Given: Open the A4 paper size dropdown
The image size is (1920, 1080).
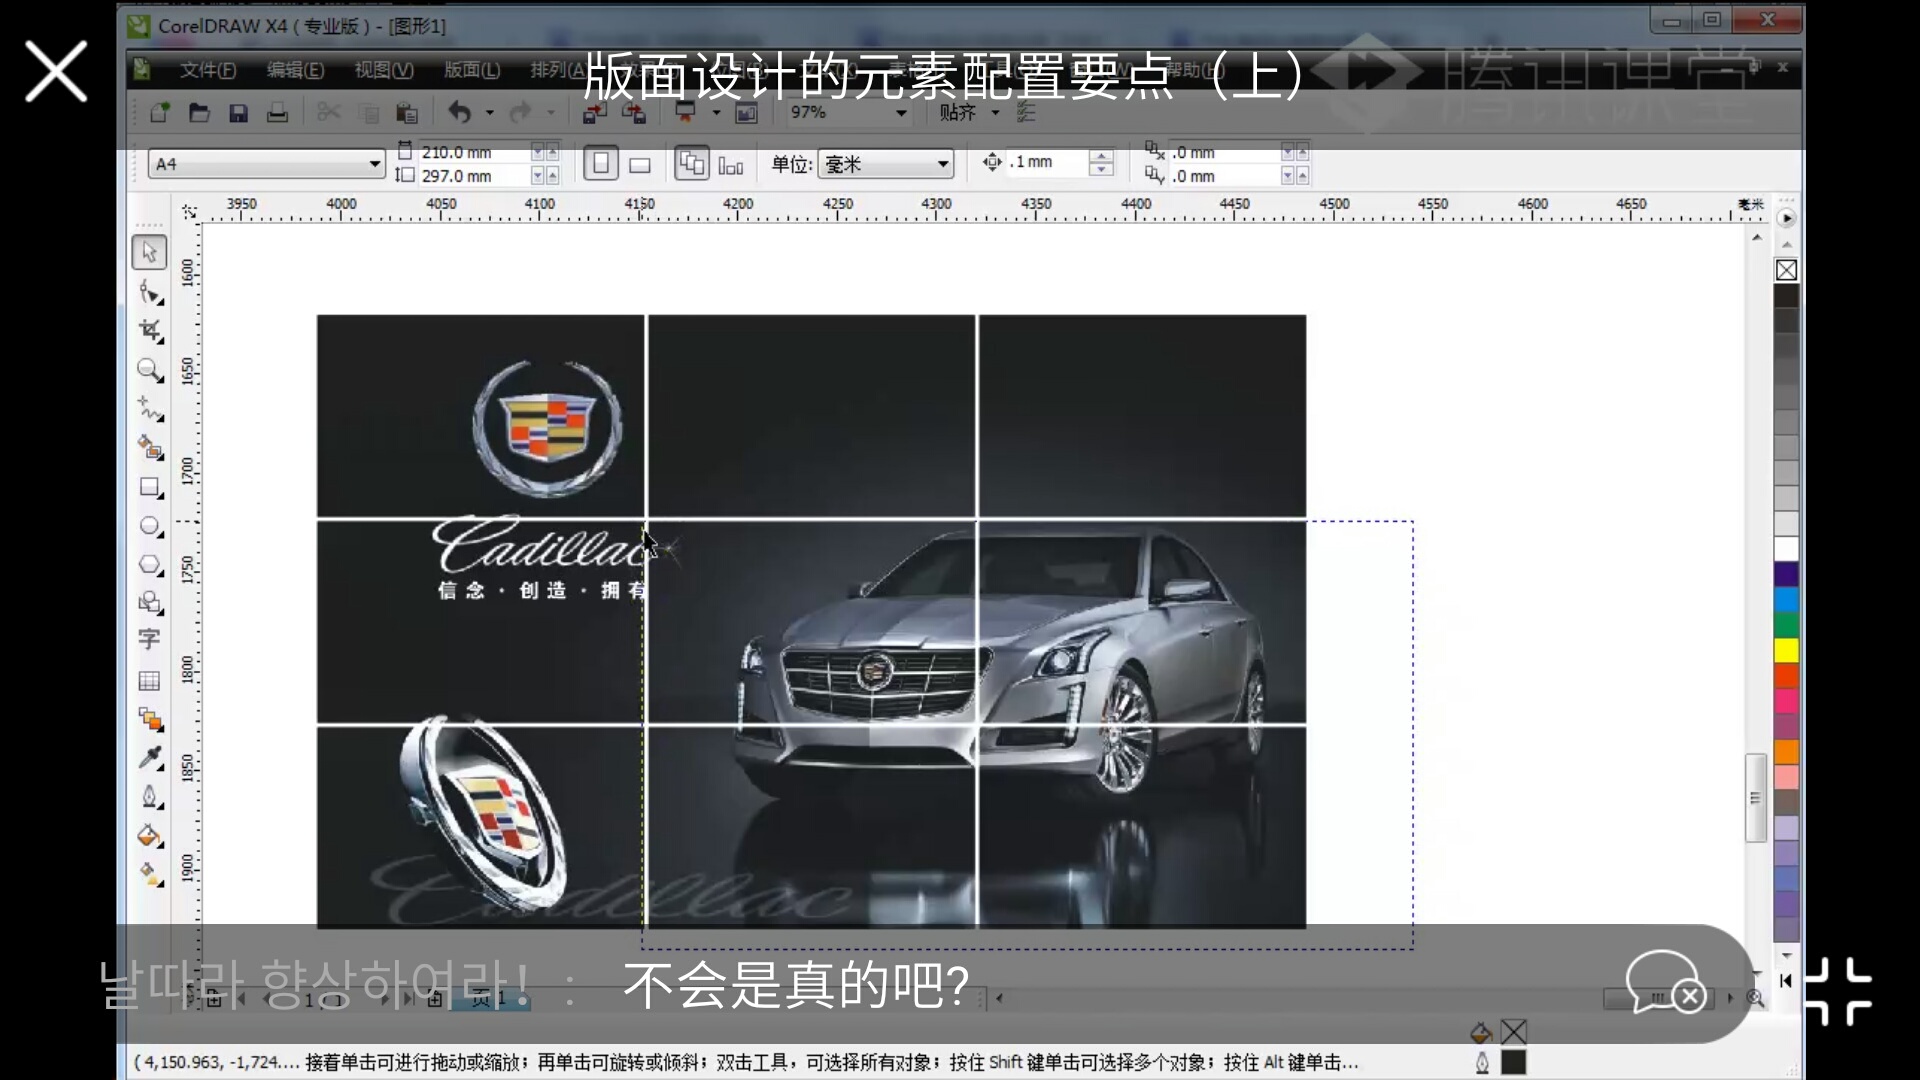Looking at the screenshot, I should [x=374, y=164].
